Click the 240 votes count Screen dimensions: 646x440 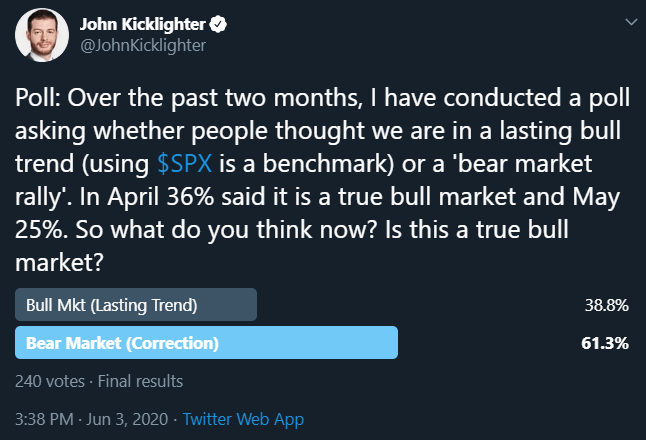pyautogui.click(x=50, y=381)
